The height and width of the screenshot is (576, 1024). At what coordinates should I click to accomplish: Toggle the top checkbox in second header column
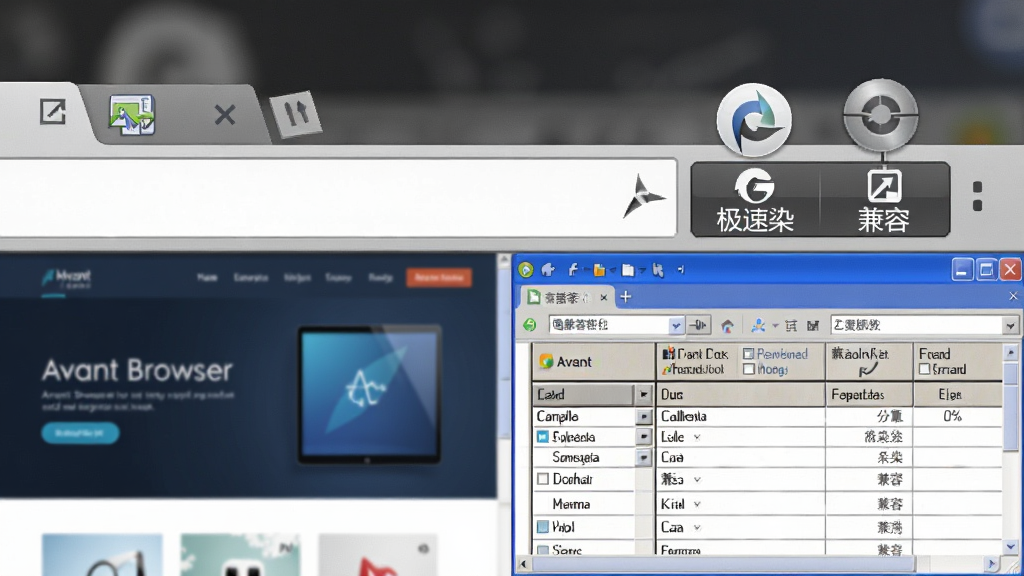748,354
